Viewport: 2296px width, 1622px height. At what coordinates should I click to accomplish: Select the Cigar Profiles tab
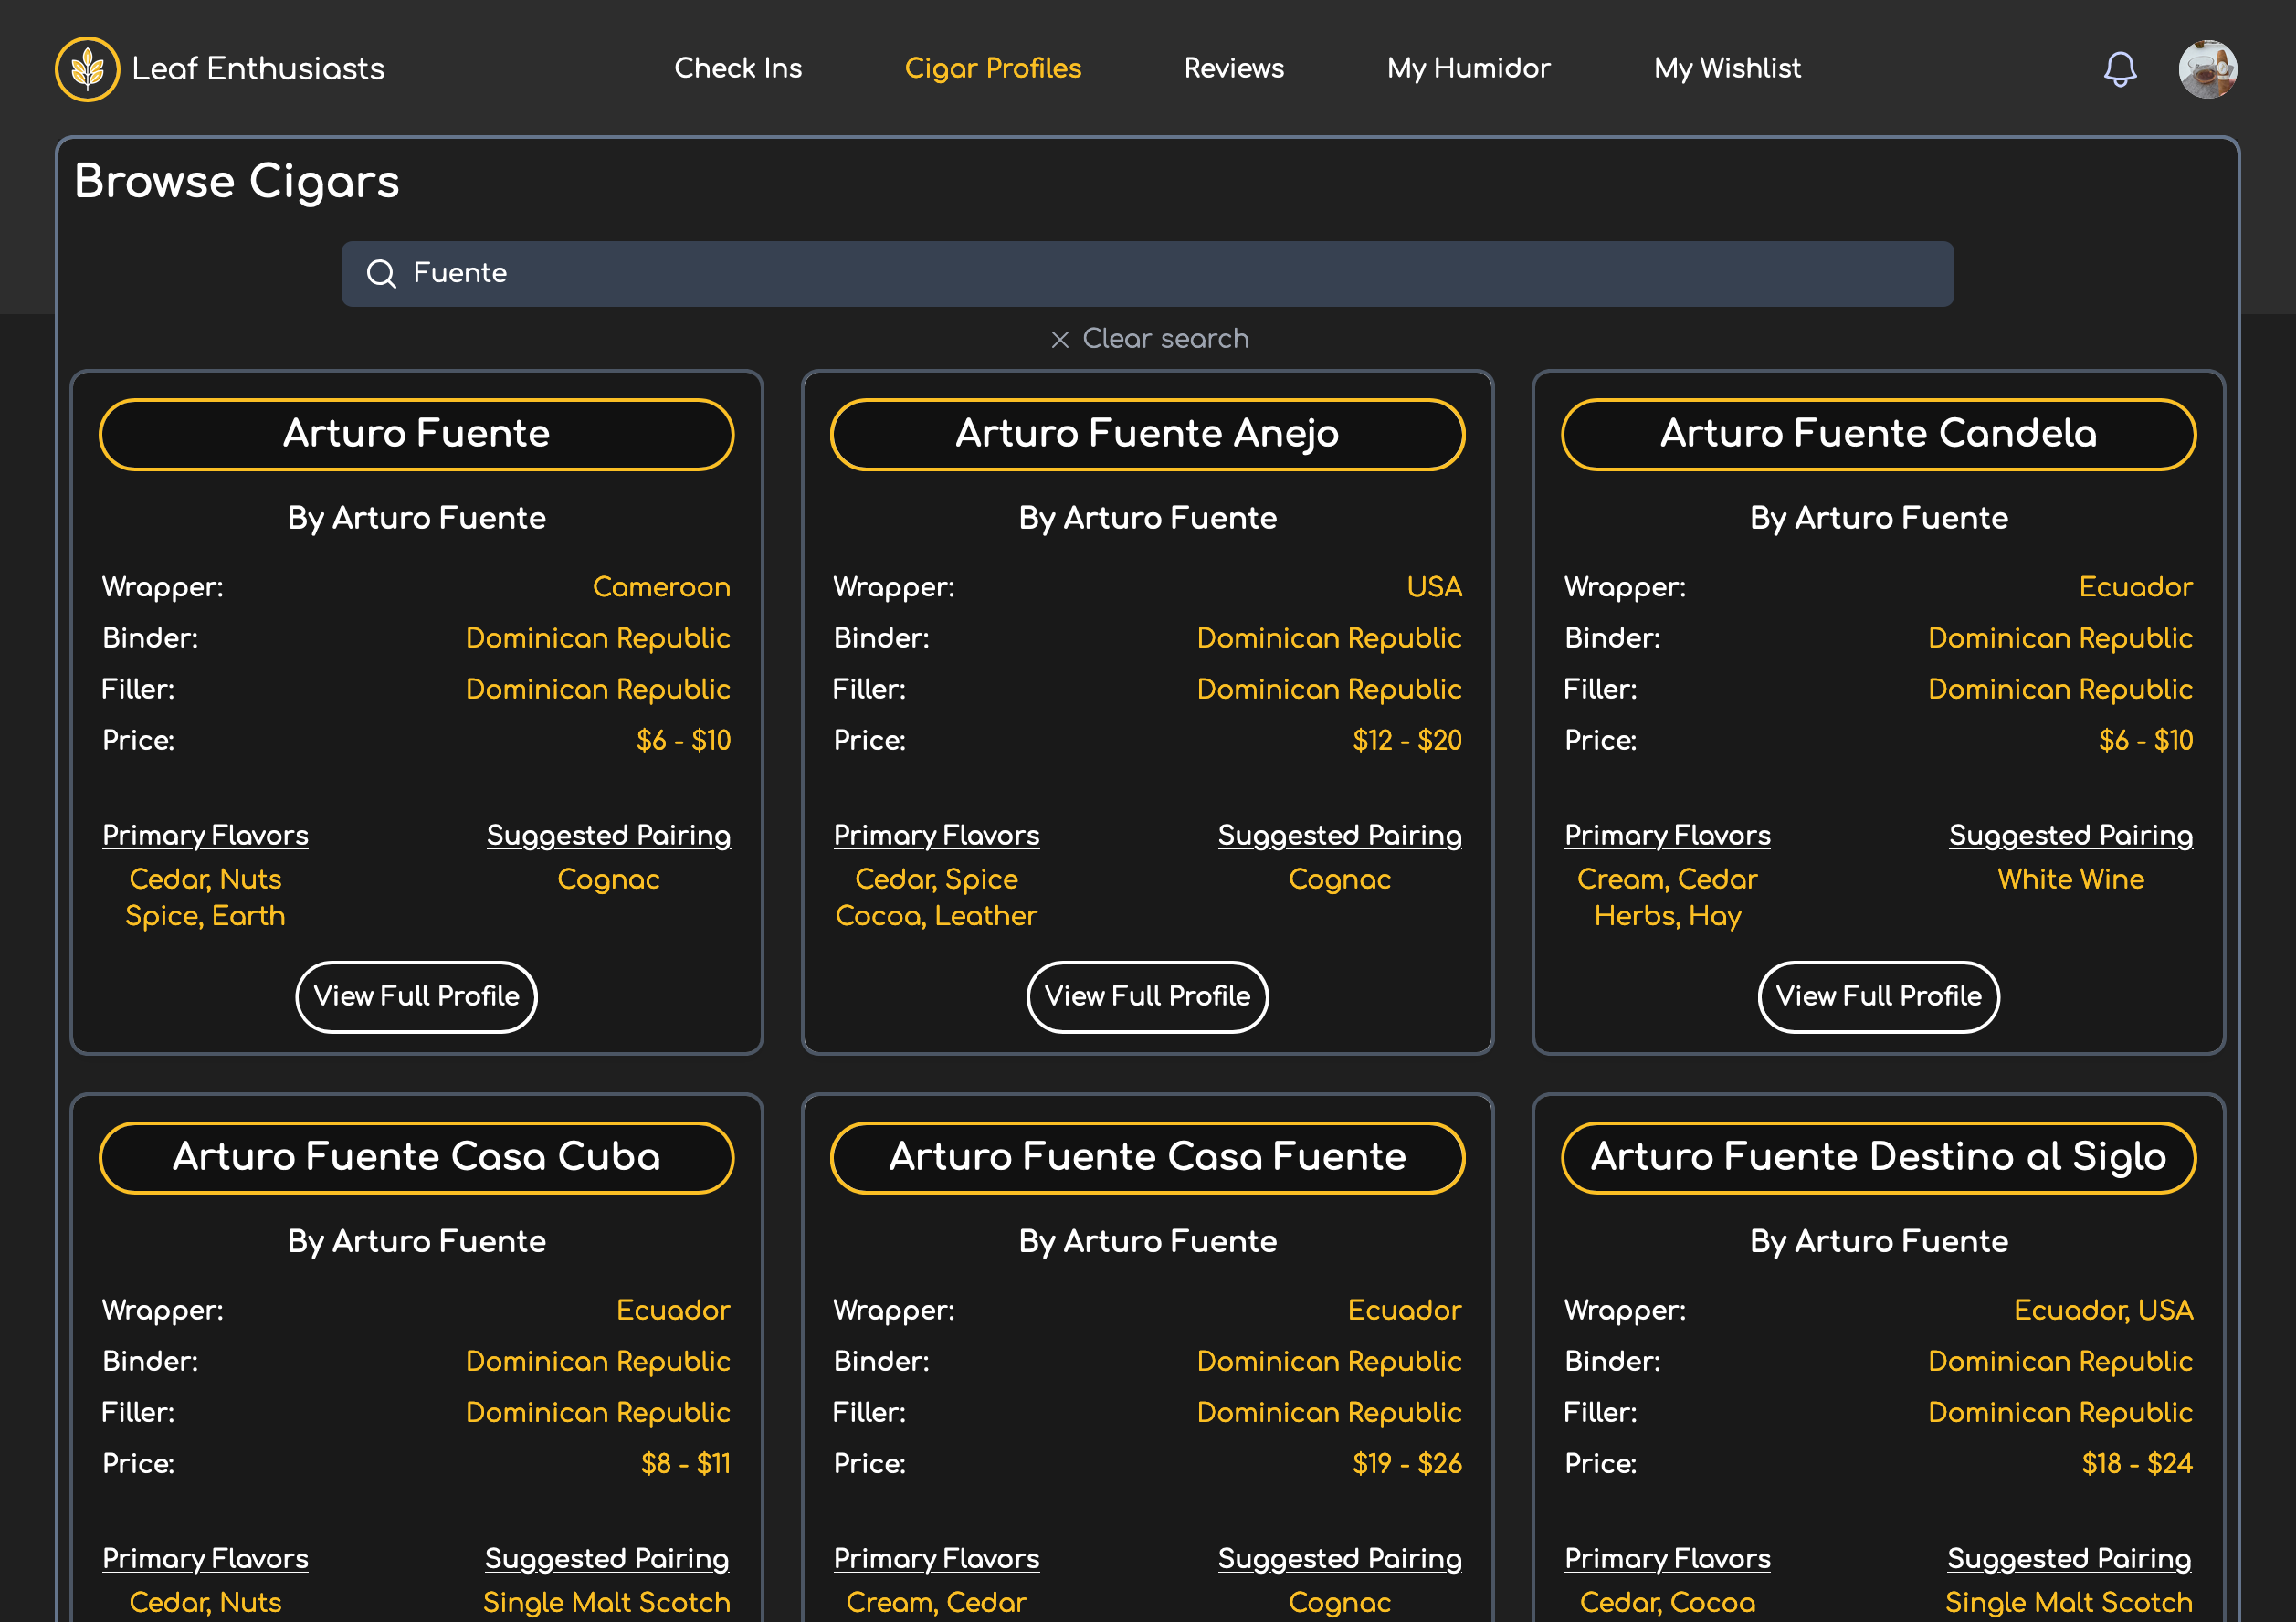click(x=992, y=68)
